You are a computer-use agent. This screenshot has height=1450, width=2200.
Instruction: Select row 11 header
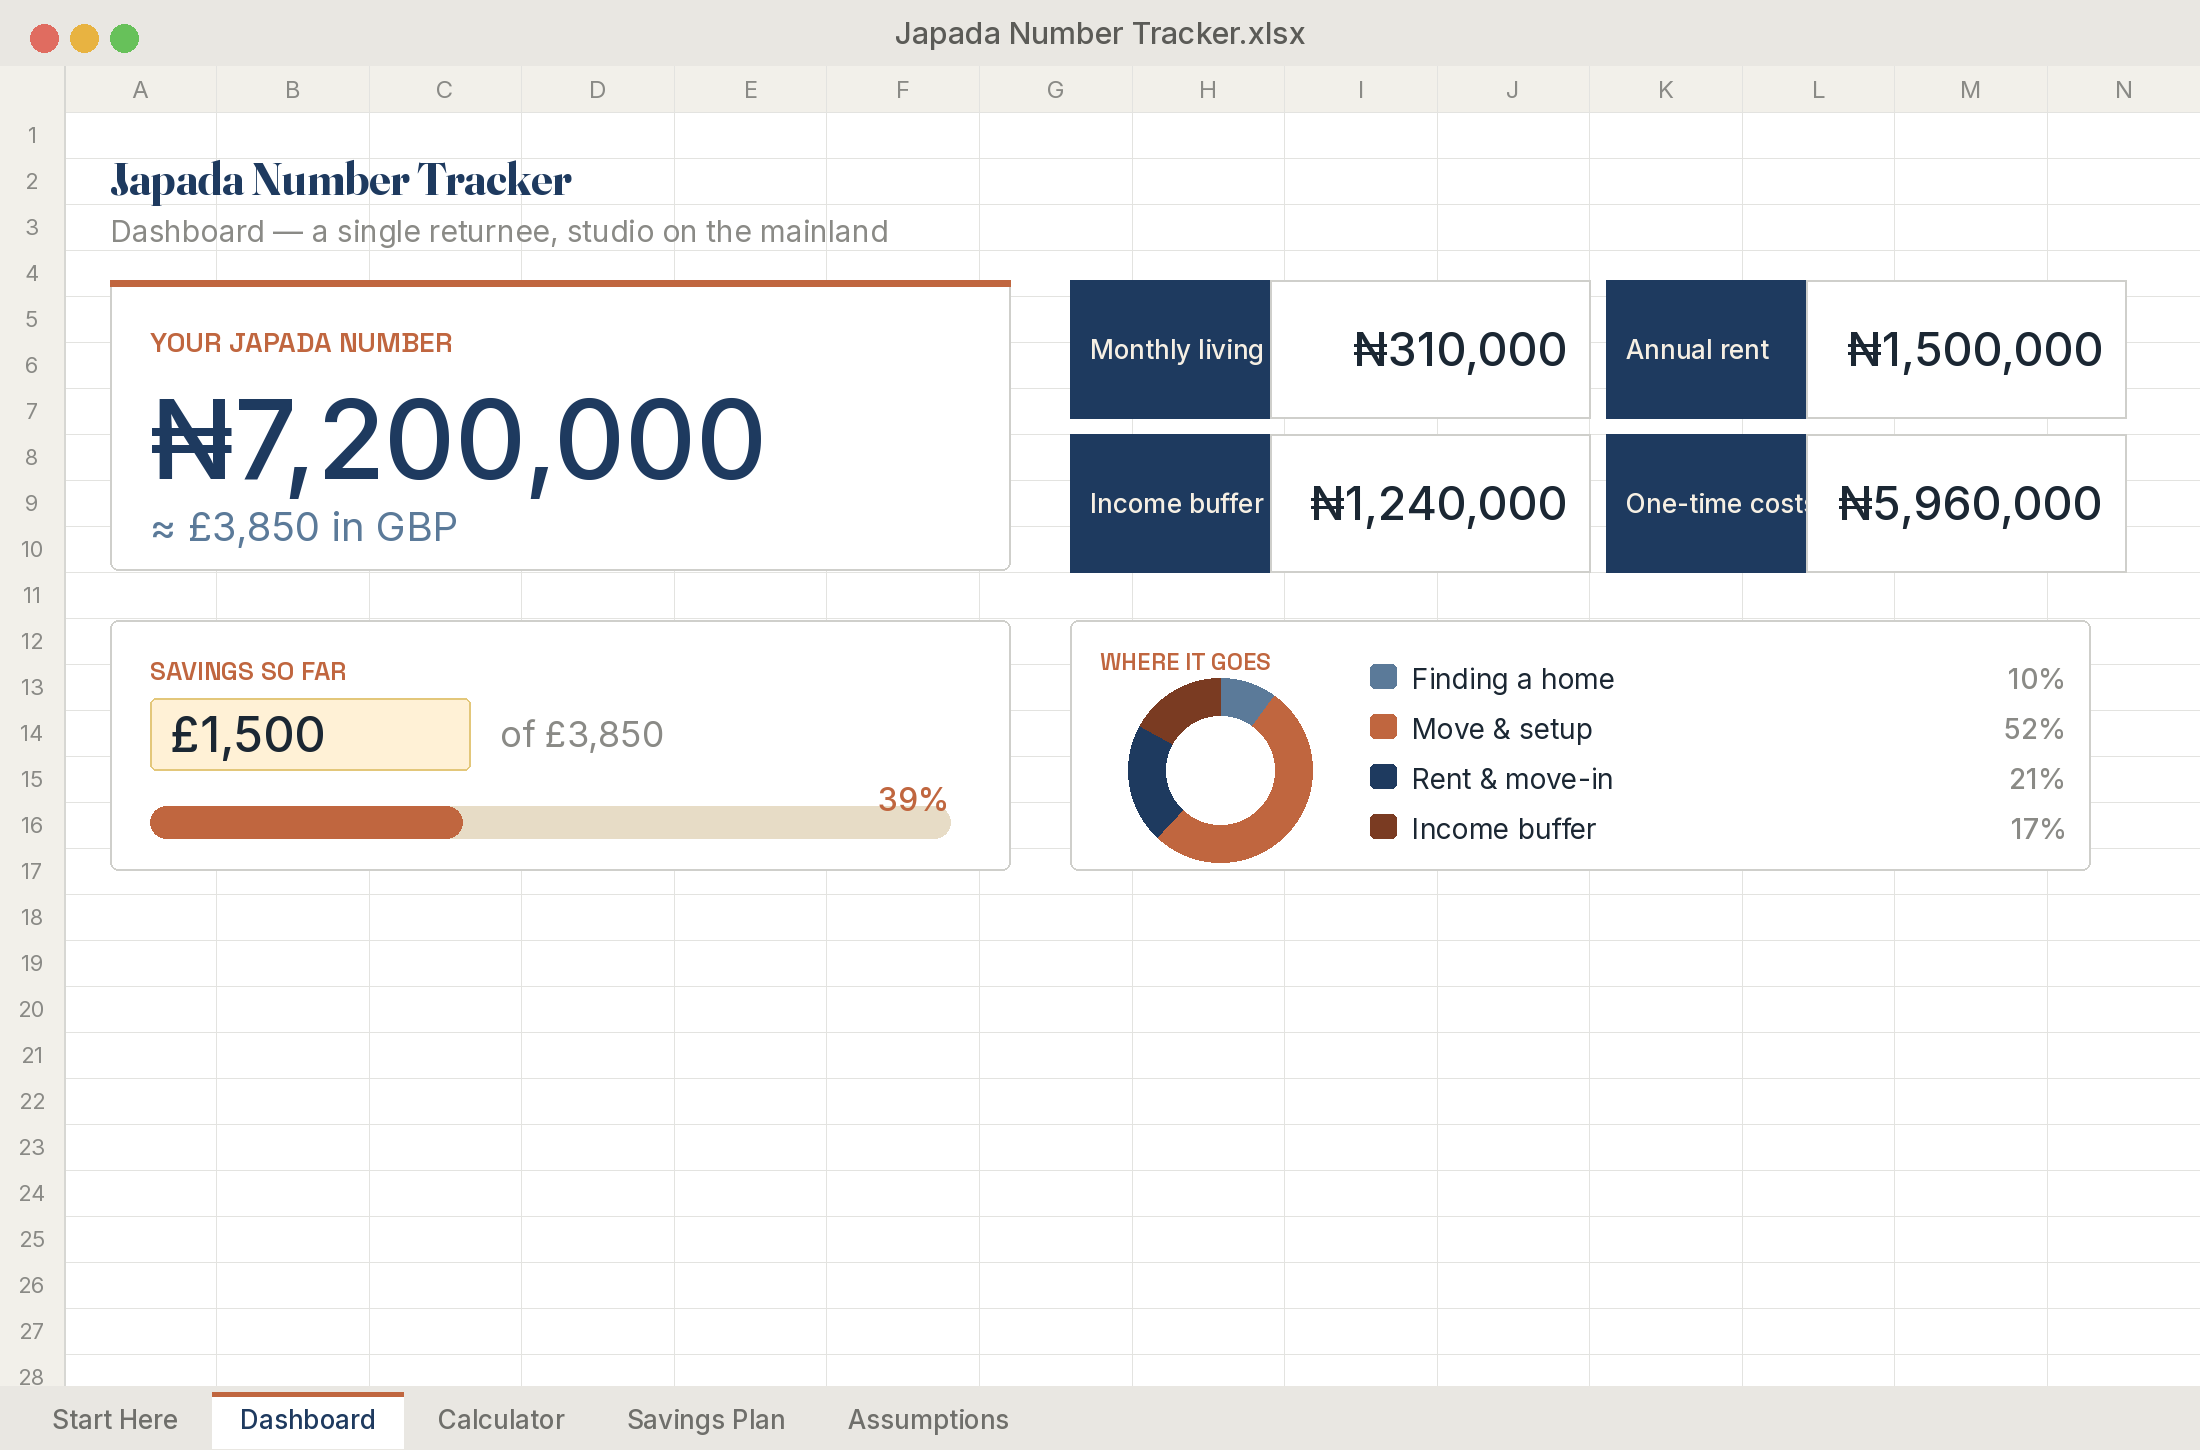pos(32,595)
